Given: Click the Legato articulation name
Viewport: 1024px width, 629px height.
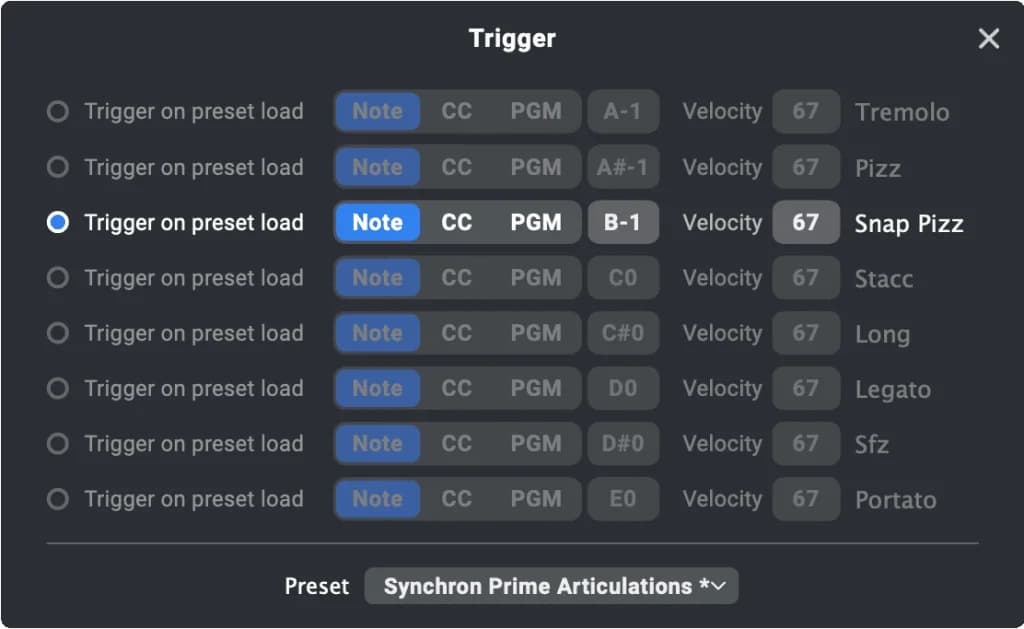Looking at the screenshot, I should pos(892,389).
